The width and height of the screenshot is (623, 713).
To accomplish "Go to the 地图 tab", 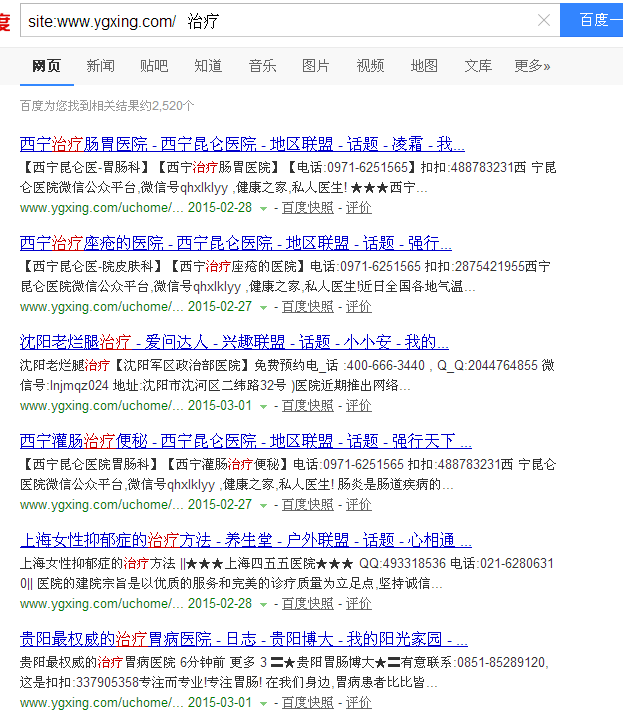I will pos(424,66).
